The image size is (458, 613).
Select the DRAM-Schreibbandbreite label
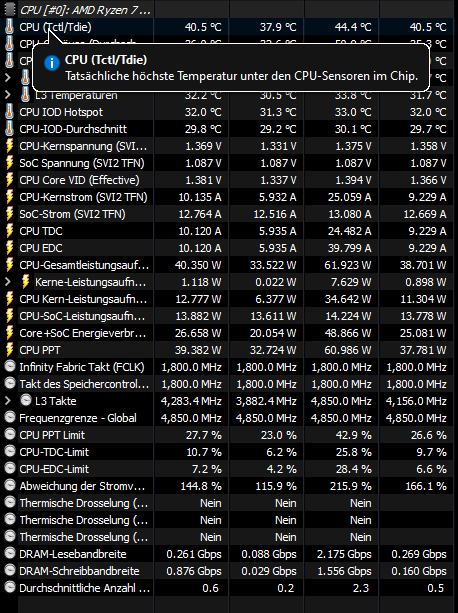[x=79, y=571]
